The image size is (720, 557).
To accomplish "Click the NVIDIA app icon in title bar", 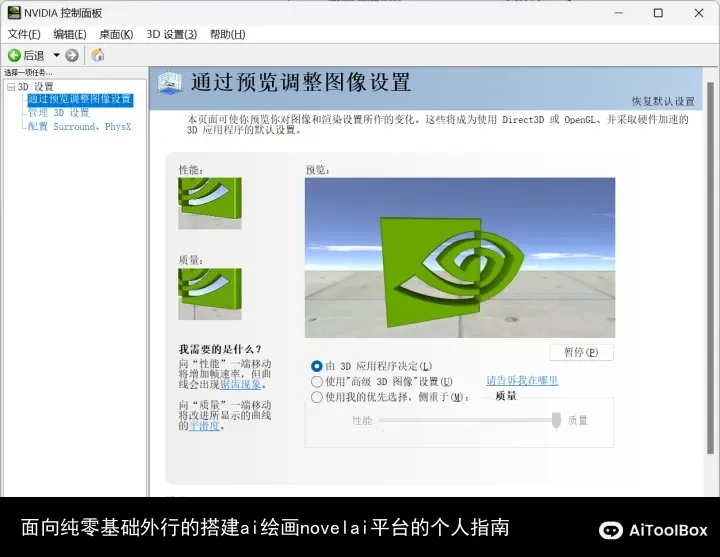I will click(x=14, y=12).
